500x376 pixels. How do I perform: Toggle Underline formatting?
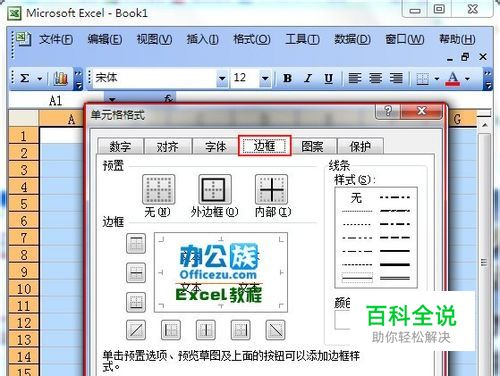(329, 78)
